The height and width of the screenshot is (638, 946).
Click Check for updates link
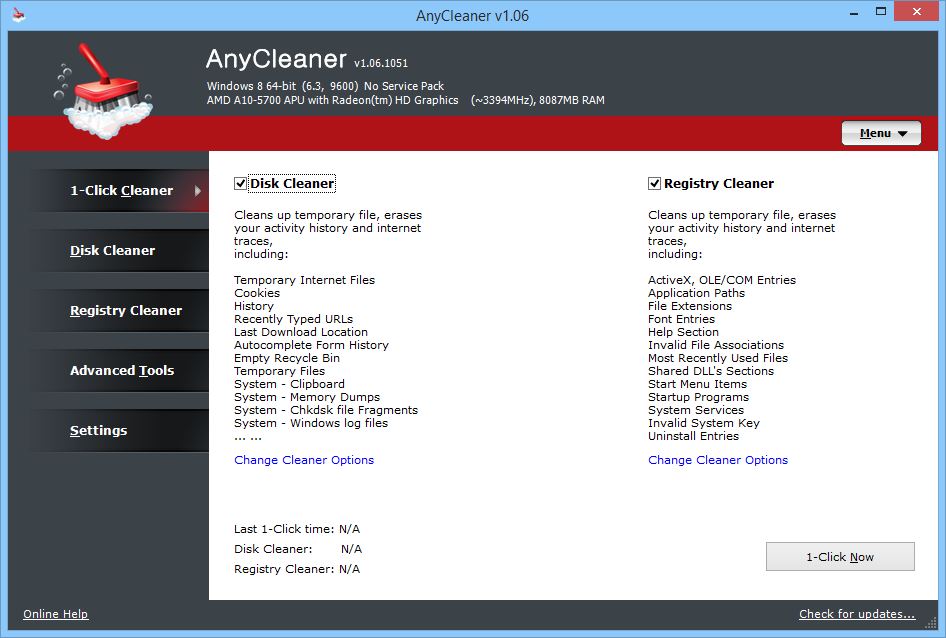857,614
